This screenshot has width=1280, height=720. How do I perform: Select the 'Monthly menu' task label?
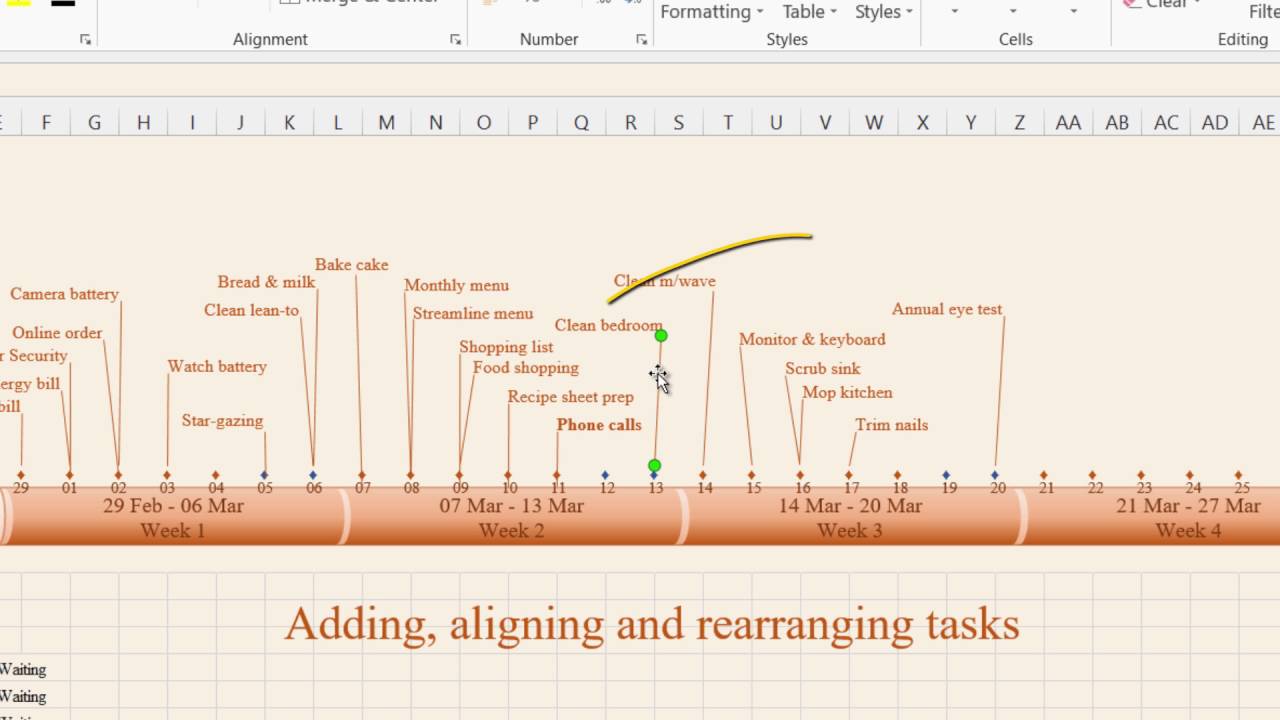tap(456, 285)
